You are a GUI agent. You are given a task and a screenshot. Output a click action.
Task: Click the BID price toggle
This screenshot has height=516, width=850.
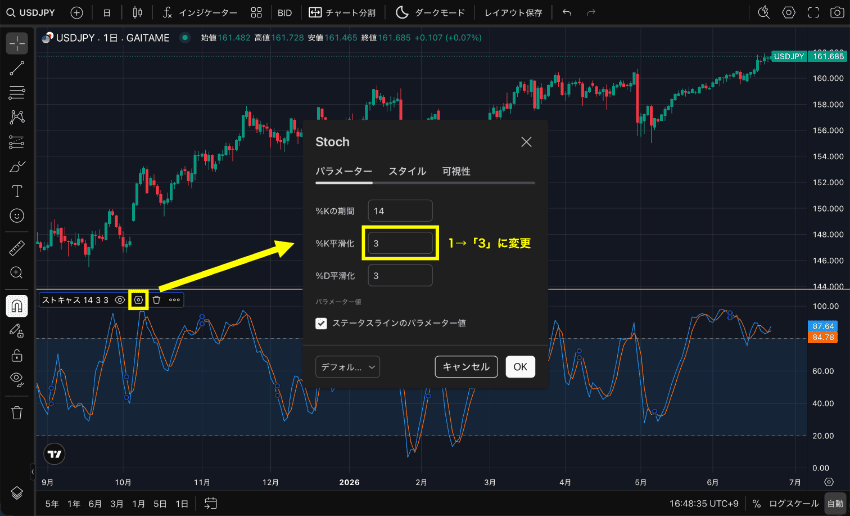[285, 12]
